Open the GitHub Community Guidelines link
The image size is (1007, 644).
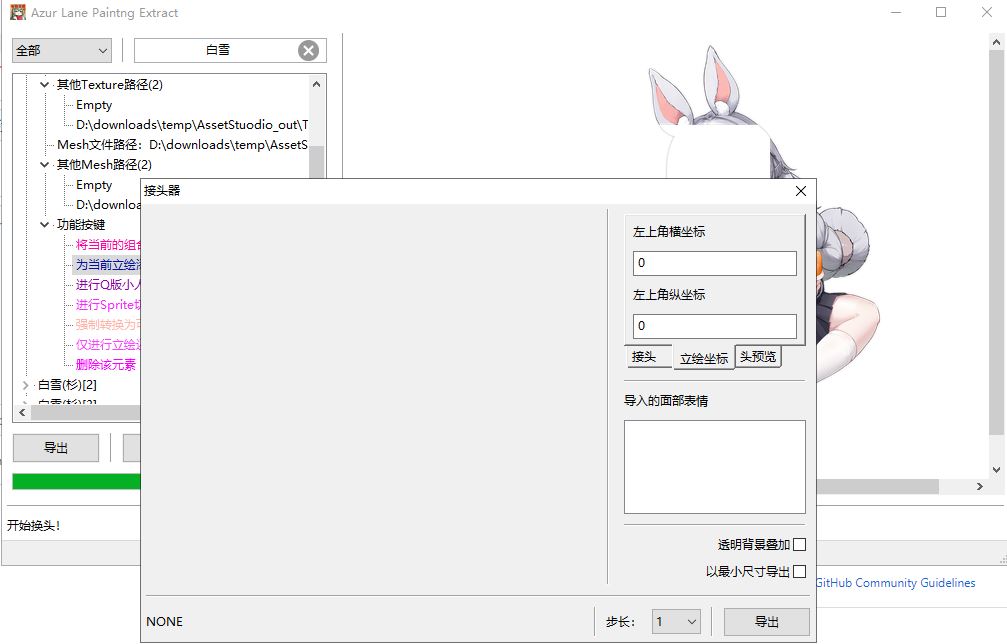coord(896,583)
